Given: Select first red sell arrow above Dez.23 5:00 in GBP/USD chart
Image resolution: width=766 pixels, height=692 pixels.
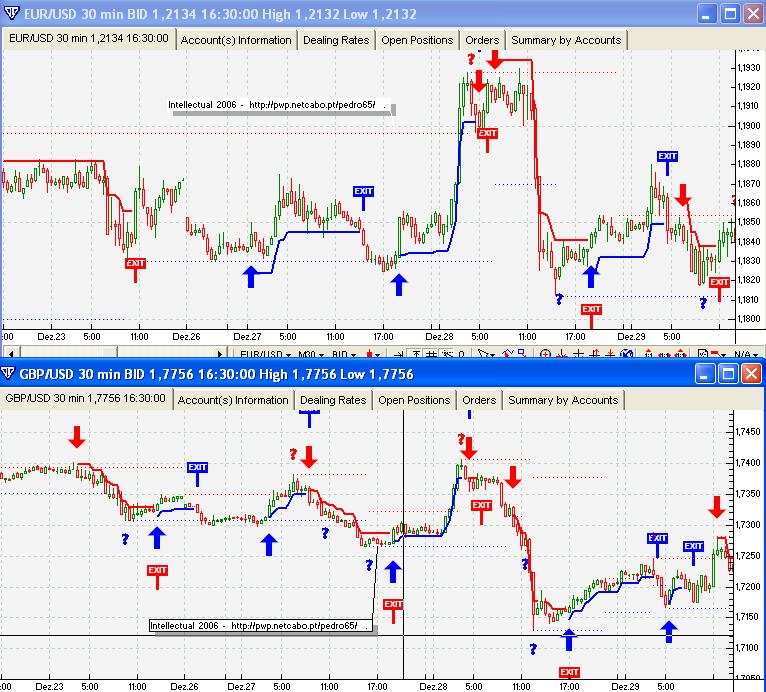Looking at the screenshot, I should tap(77, 437).
